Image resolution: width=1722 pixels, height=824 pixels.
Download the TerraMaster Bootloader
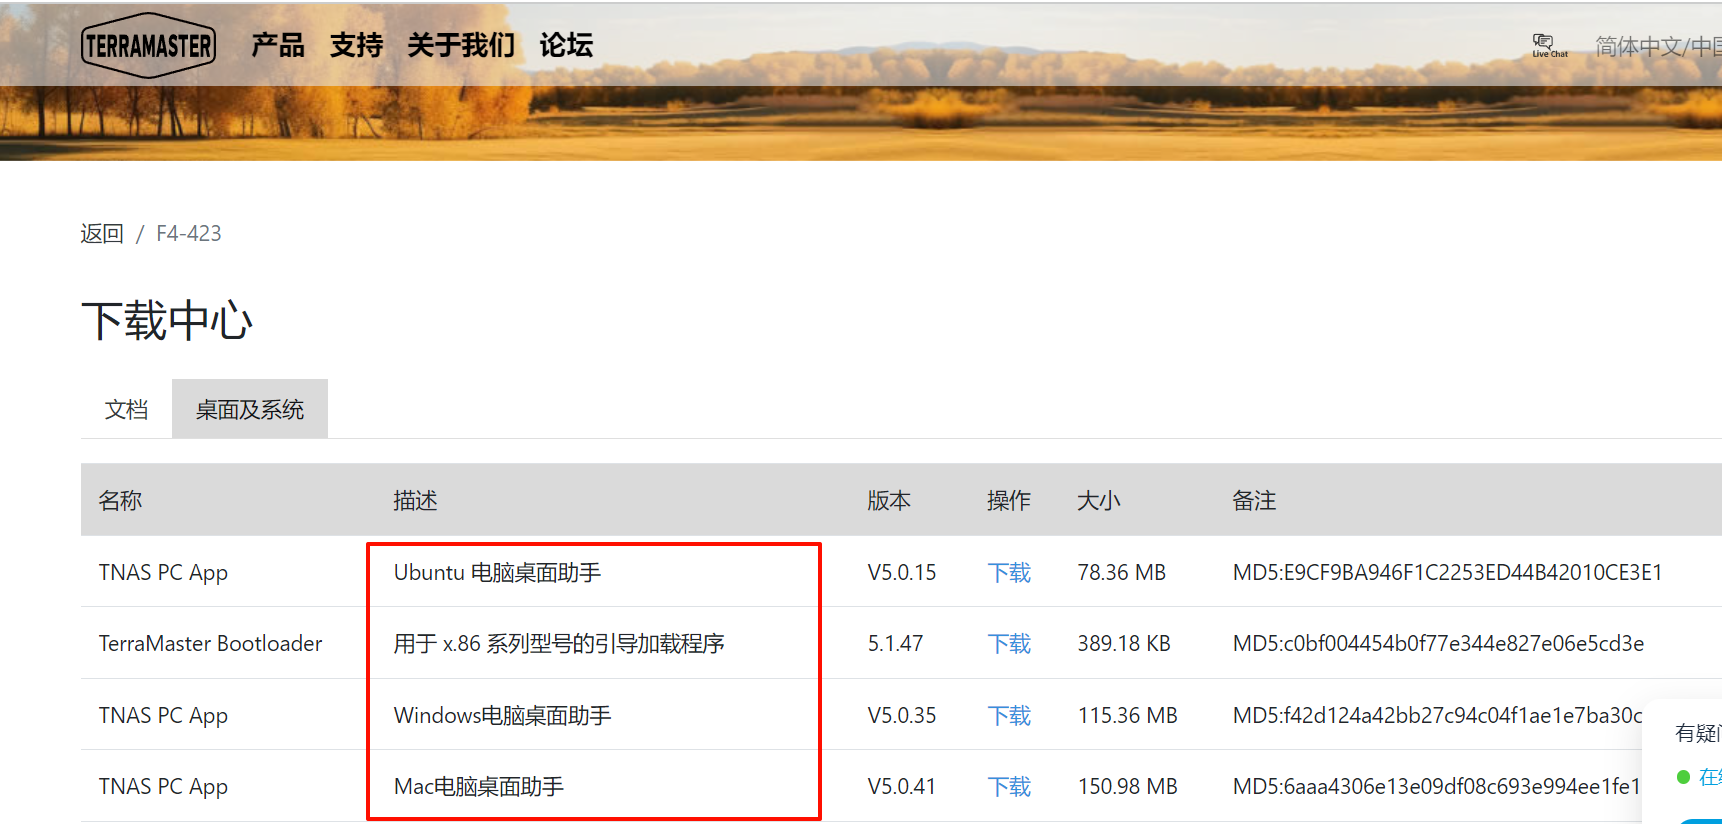[1008, 644]
